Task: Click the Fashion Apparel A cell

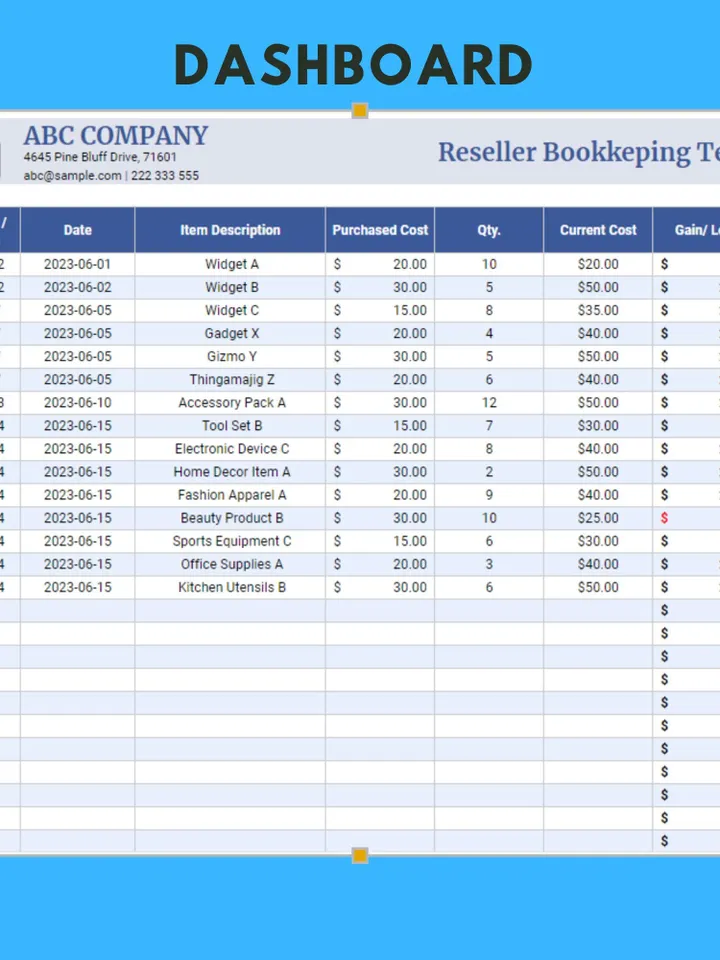Action: coord(231,495)
